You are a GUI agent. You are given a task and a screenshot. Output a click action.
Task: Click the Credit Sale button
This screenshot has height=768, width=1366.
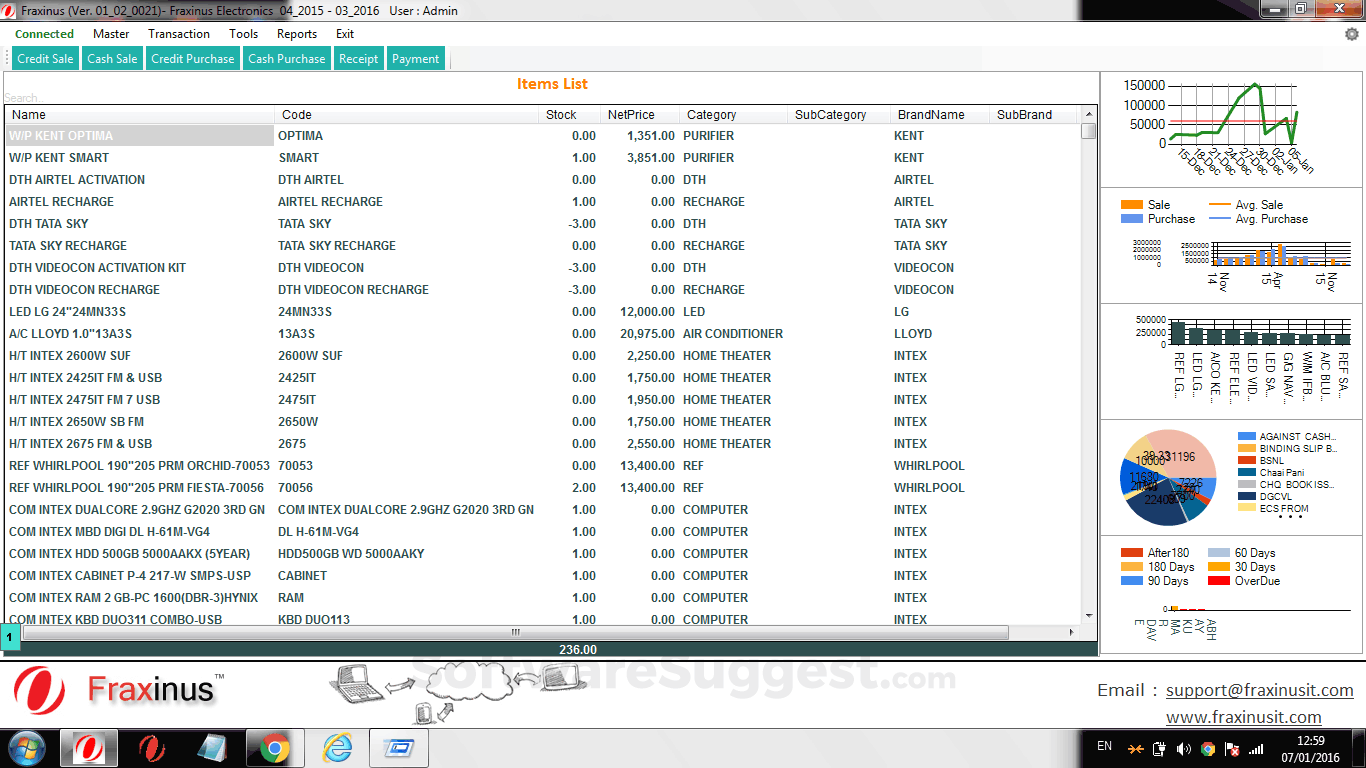pos(45,59)
